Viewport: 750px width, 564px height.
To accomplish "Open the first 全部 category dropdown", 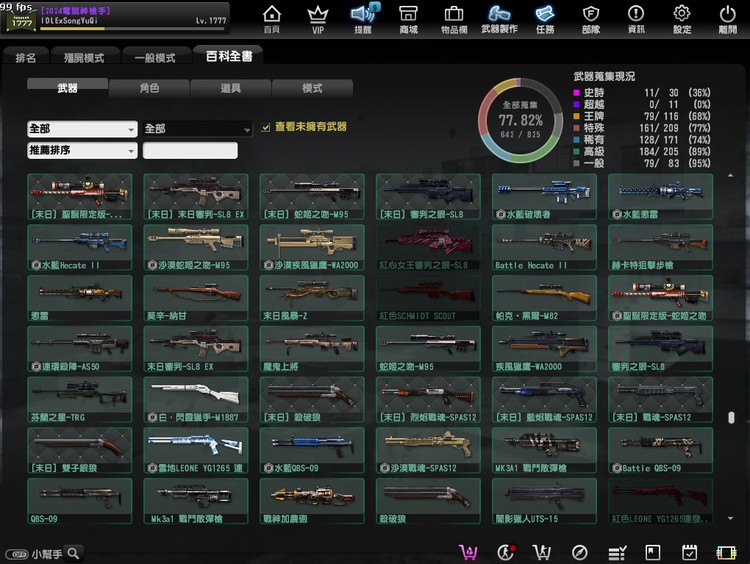I will (x=82, y=129).
